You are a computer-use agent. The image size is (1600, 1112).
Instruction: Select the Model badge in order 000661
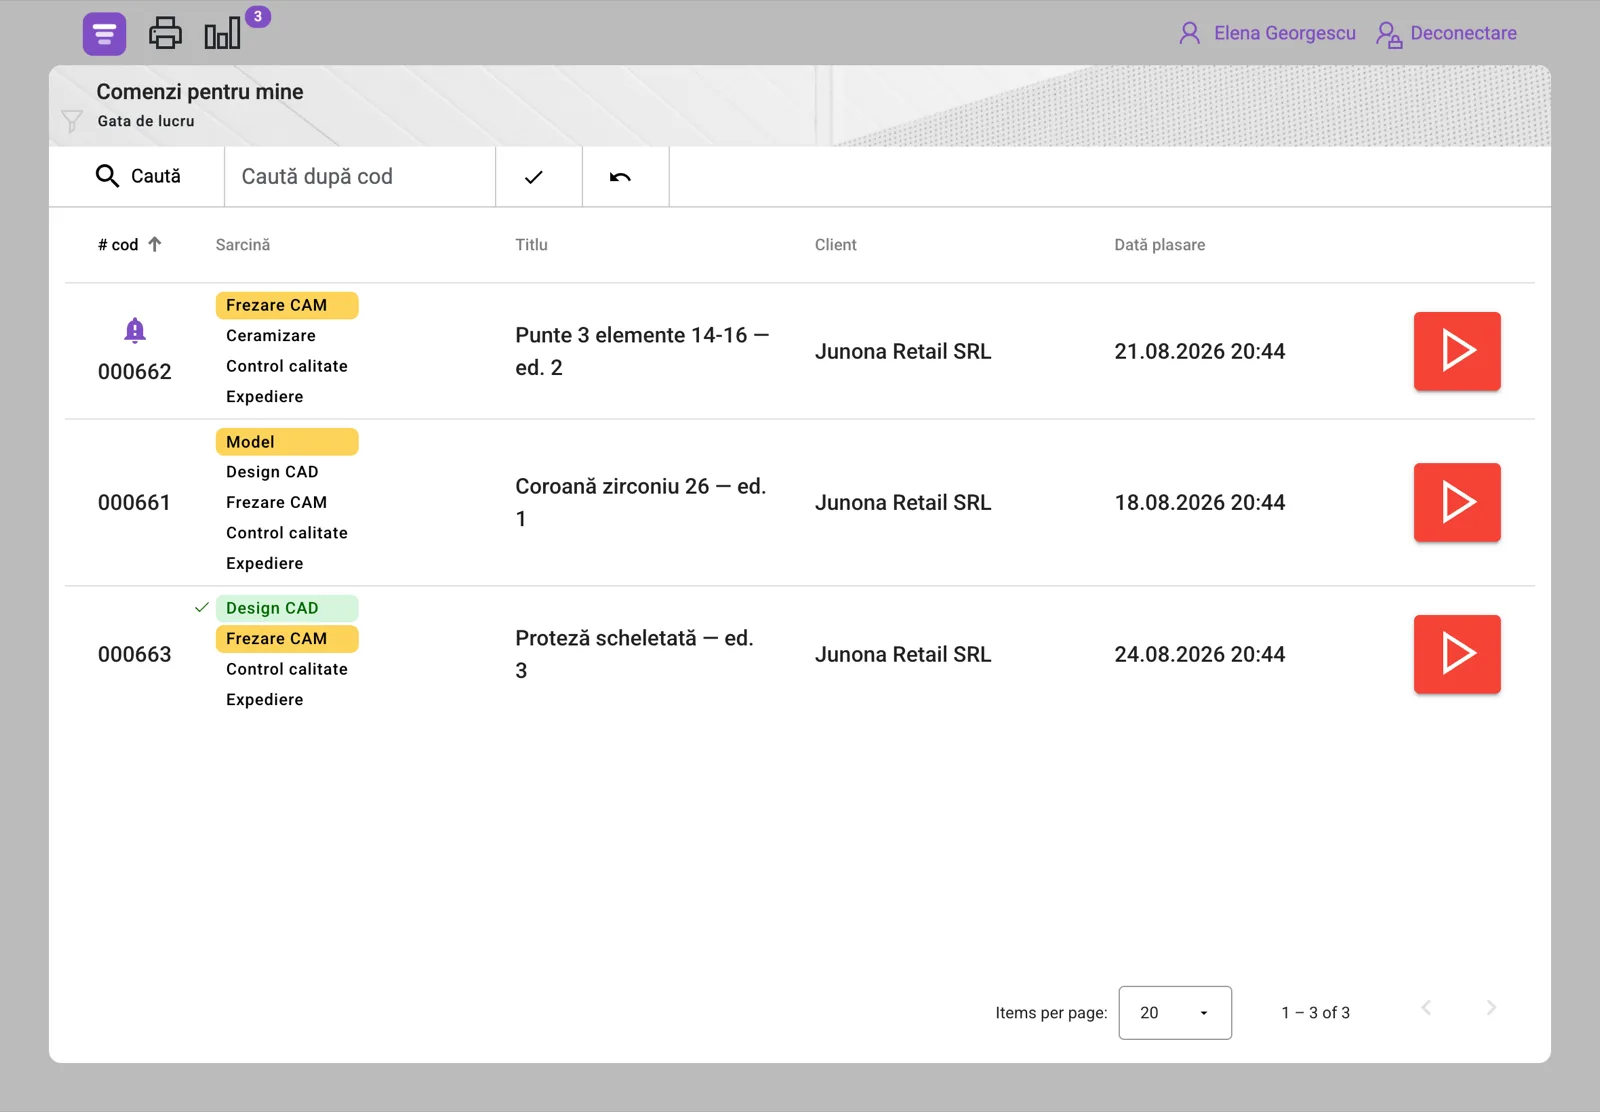coord(287,442)
